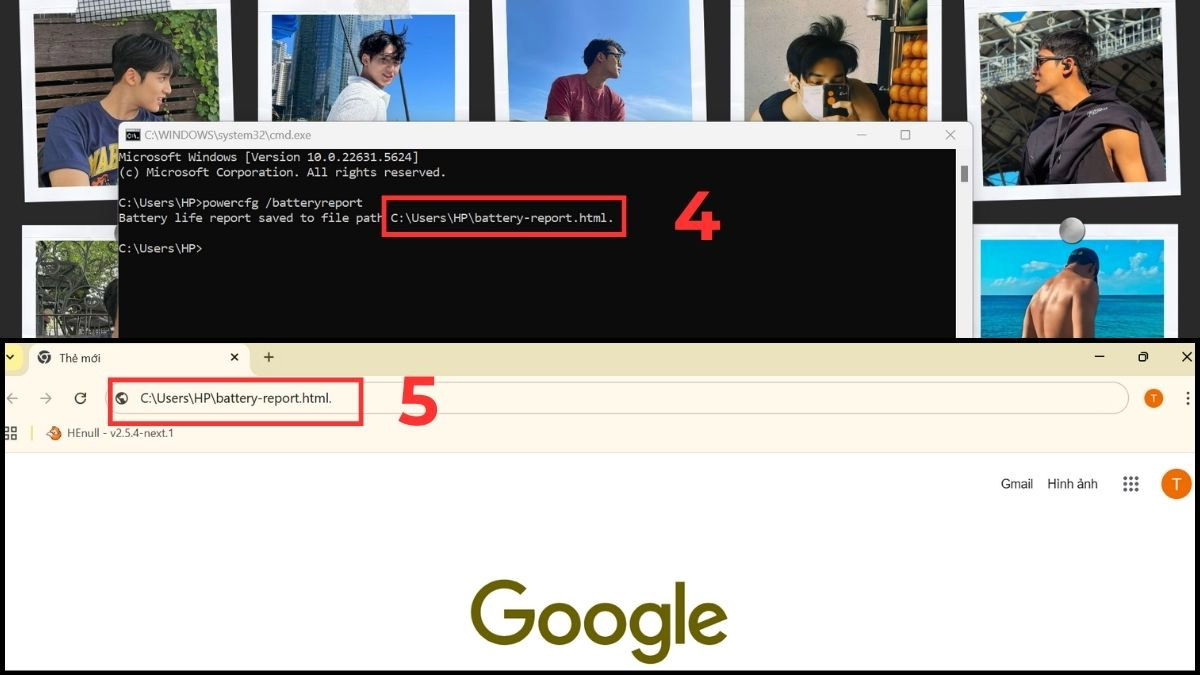Open the bookmarks bar apps grid icon

tap(11, 433)
